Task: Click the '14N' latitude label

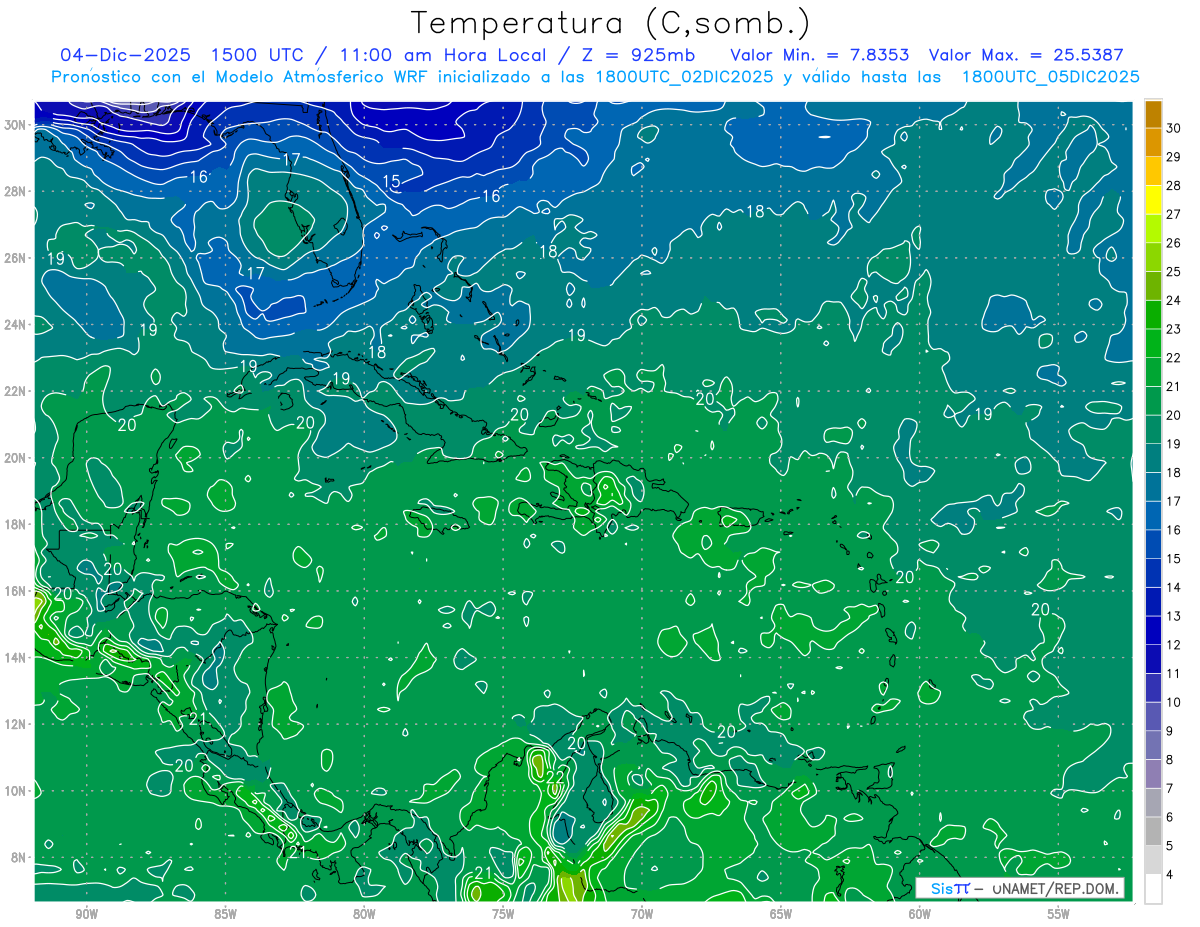Action: [16, 658]
